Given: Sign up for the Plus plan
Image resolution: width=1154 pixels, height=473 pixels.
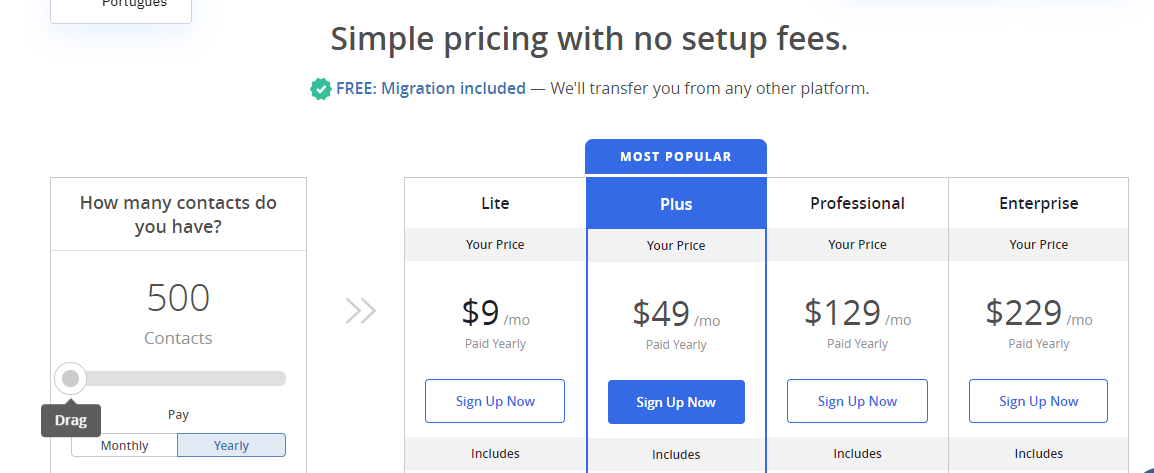Looking at the screenshot, I should coord(676,402).
